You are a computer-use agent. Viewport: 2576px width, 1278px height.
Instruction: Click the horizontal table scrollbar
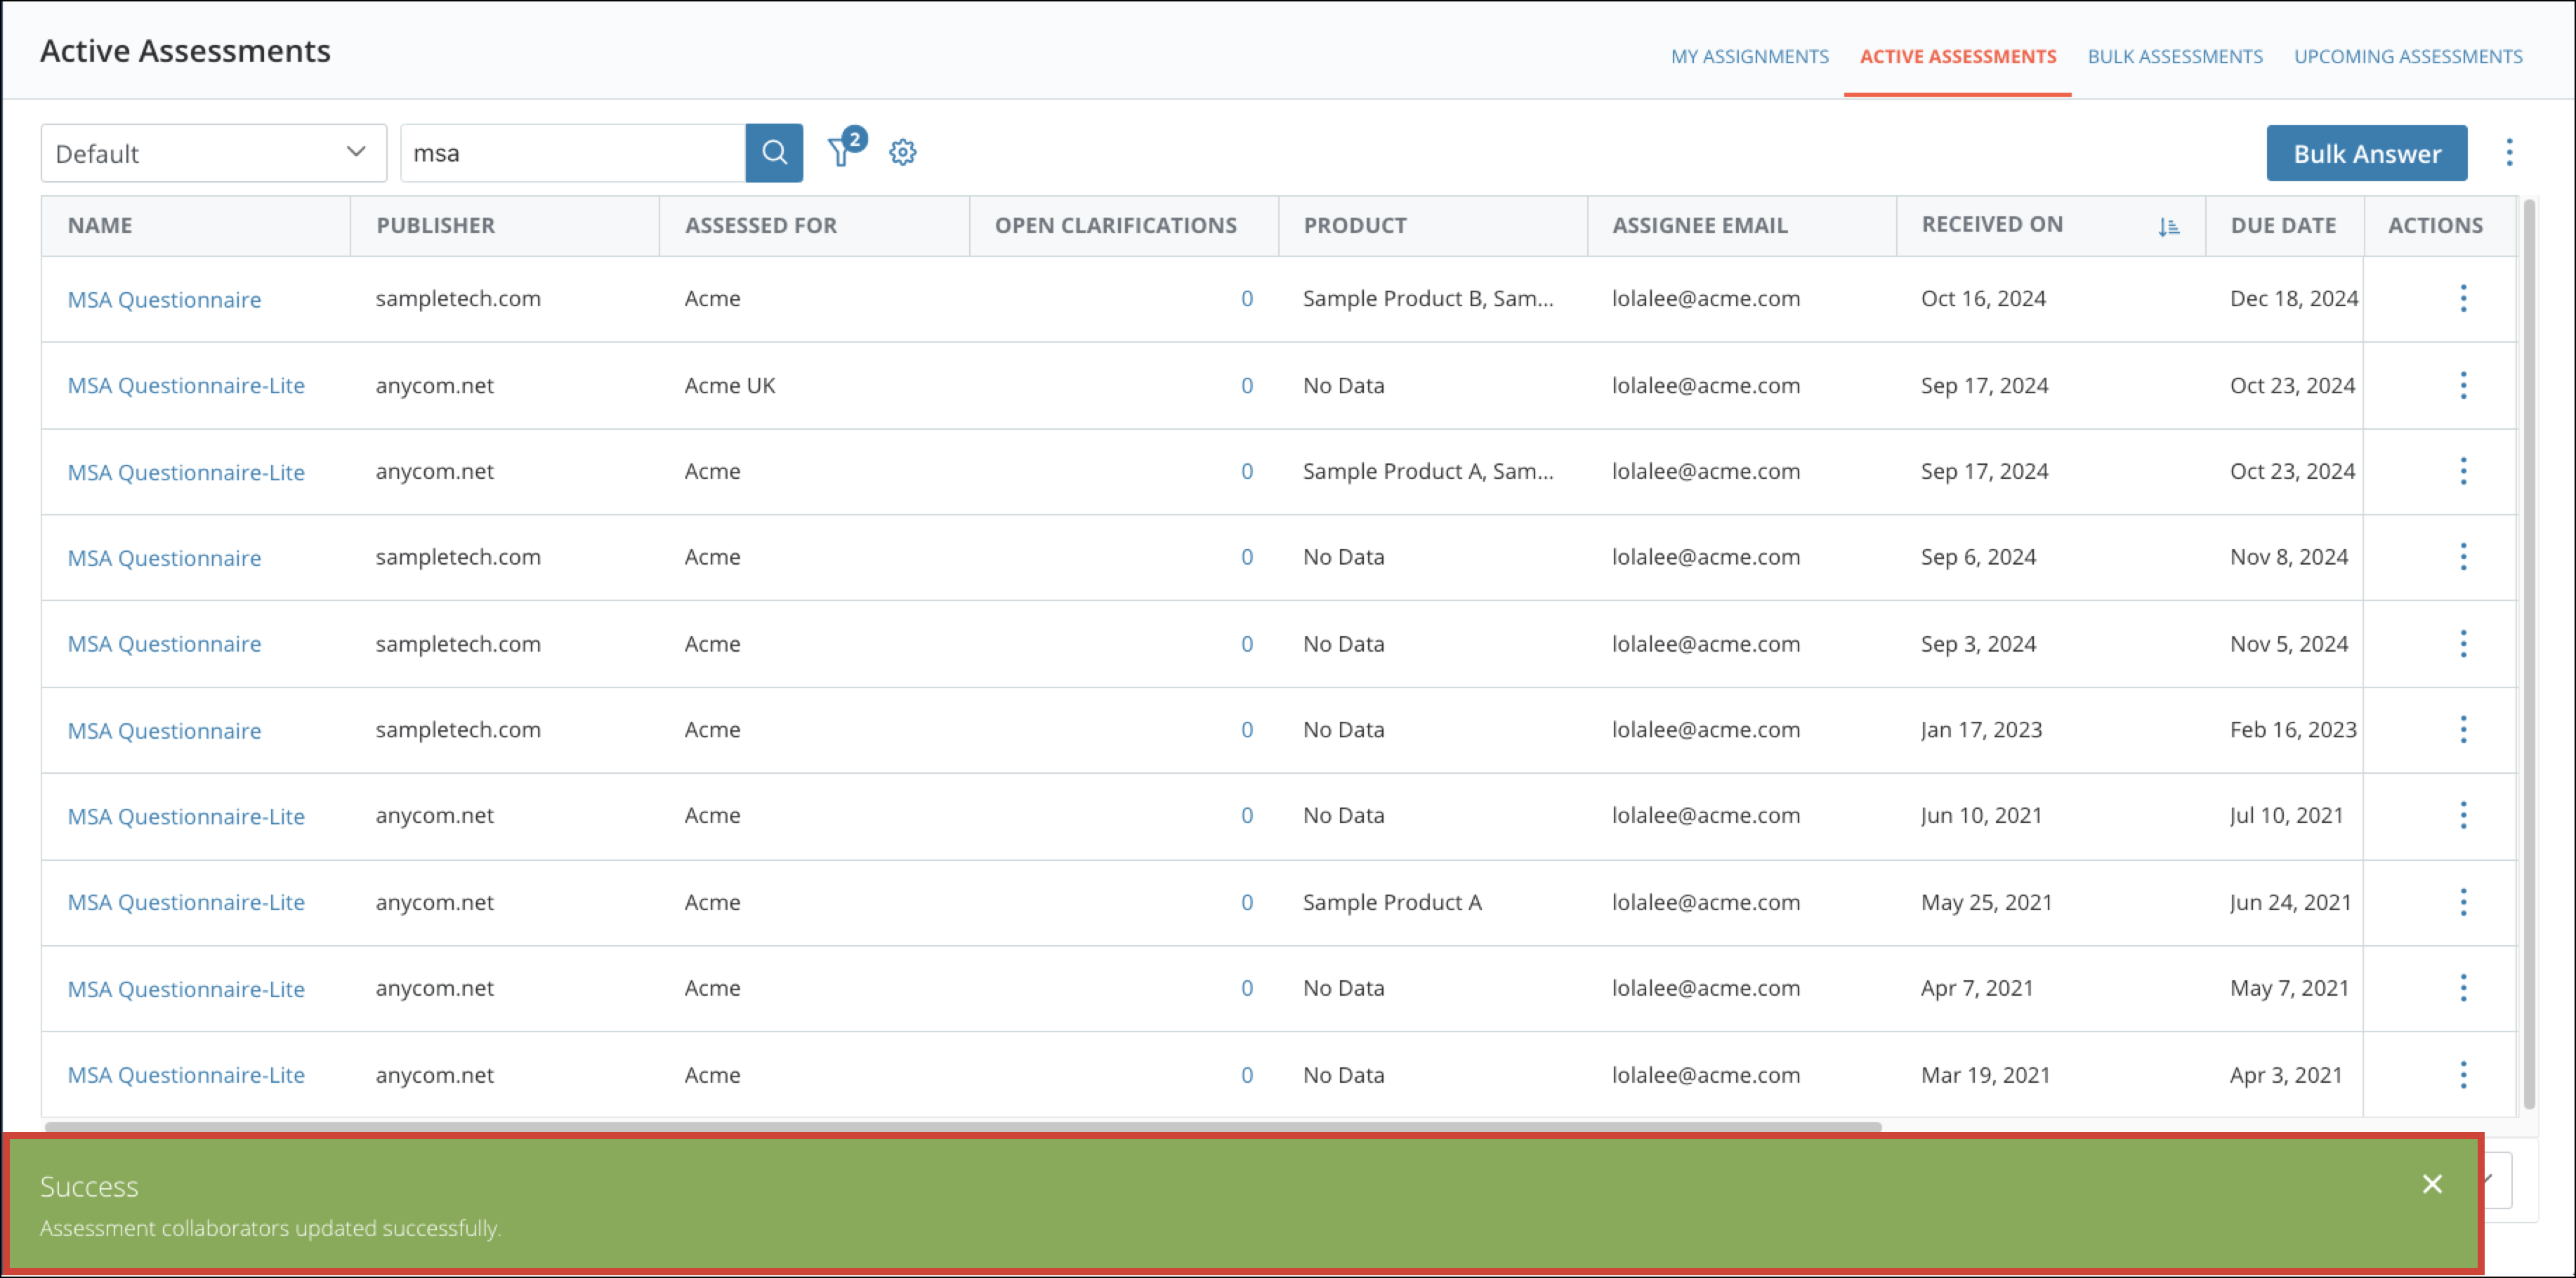(963, 1127)
